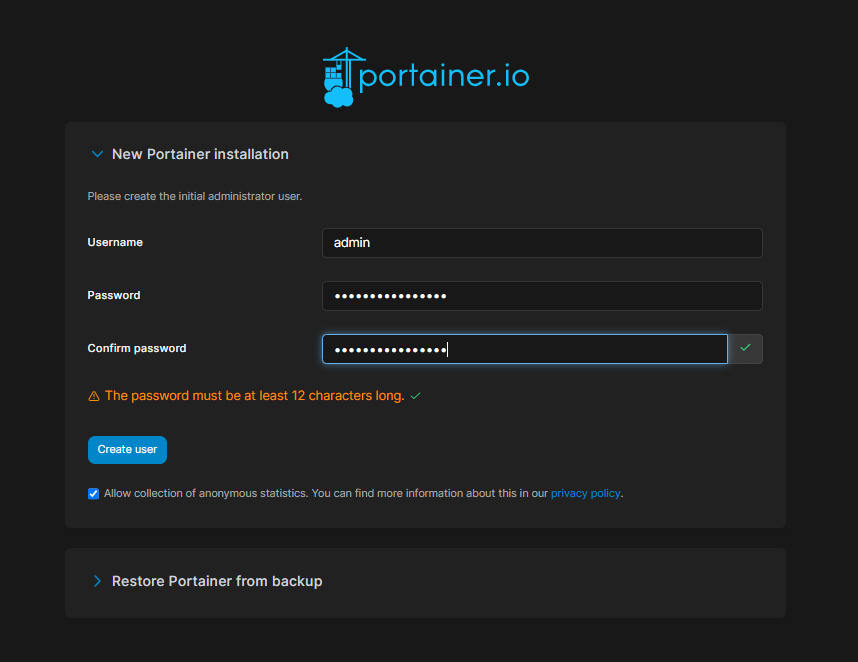Click the Portainer crane logo icon
The width and height of the screenshot is (858, 662).
click(x=339, y=77)
